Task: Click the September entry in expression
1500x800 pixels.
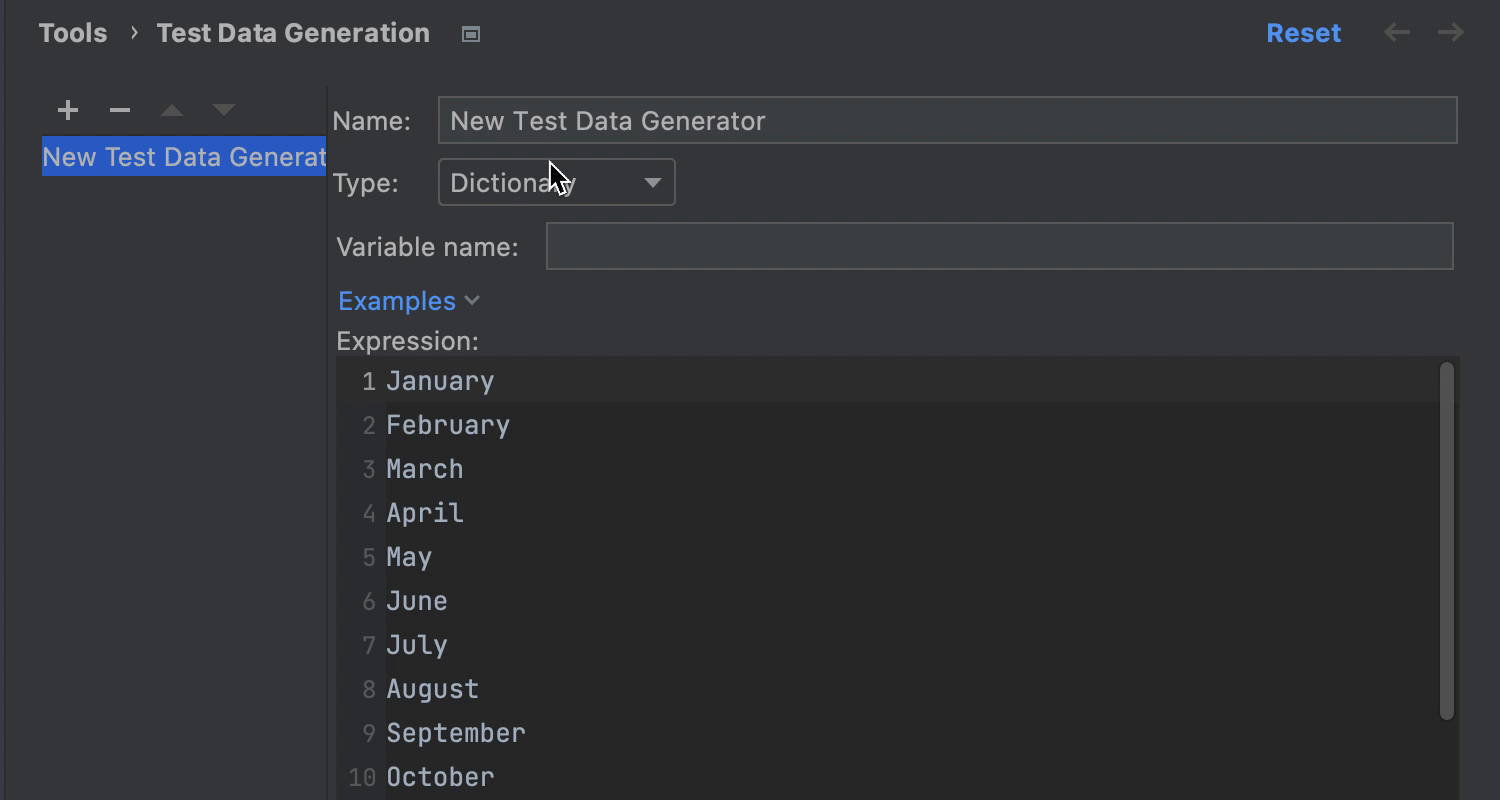Action: pos(456,733)
